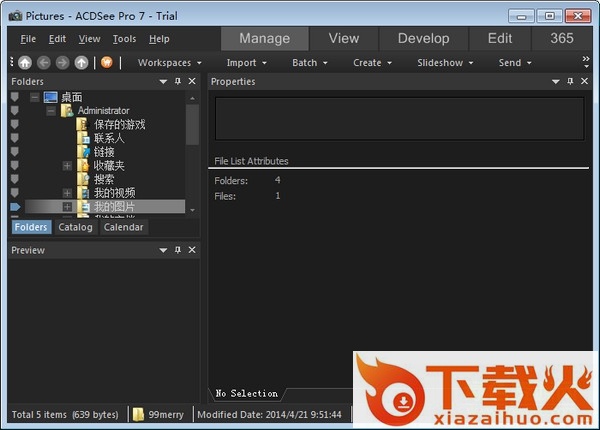600x430 pixels.
Task: Select the Folders tab
Action: (x=31, y=227)
